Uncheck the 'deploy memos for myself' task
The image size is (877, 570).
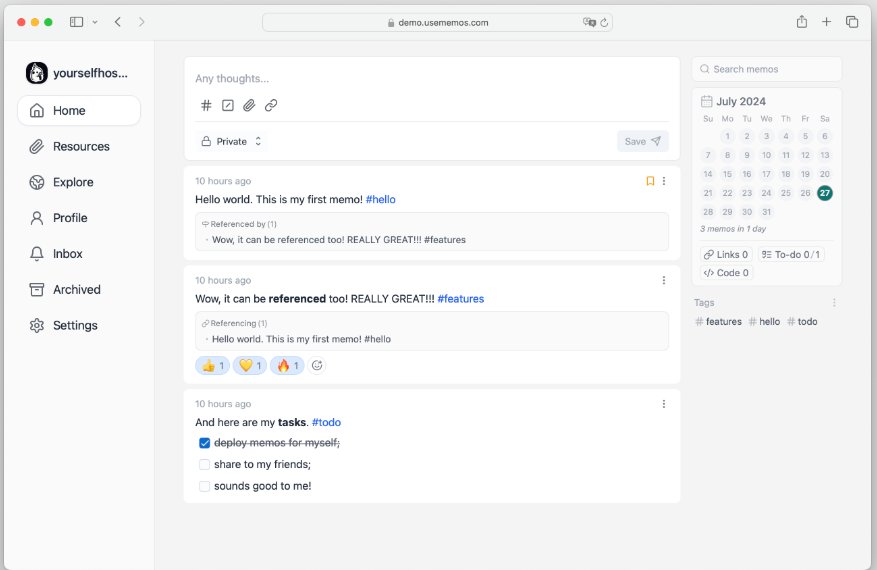pyautogui.click(x=204, y=443)
